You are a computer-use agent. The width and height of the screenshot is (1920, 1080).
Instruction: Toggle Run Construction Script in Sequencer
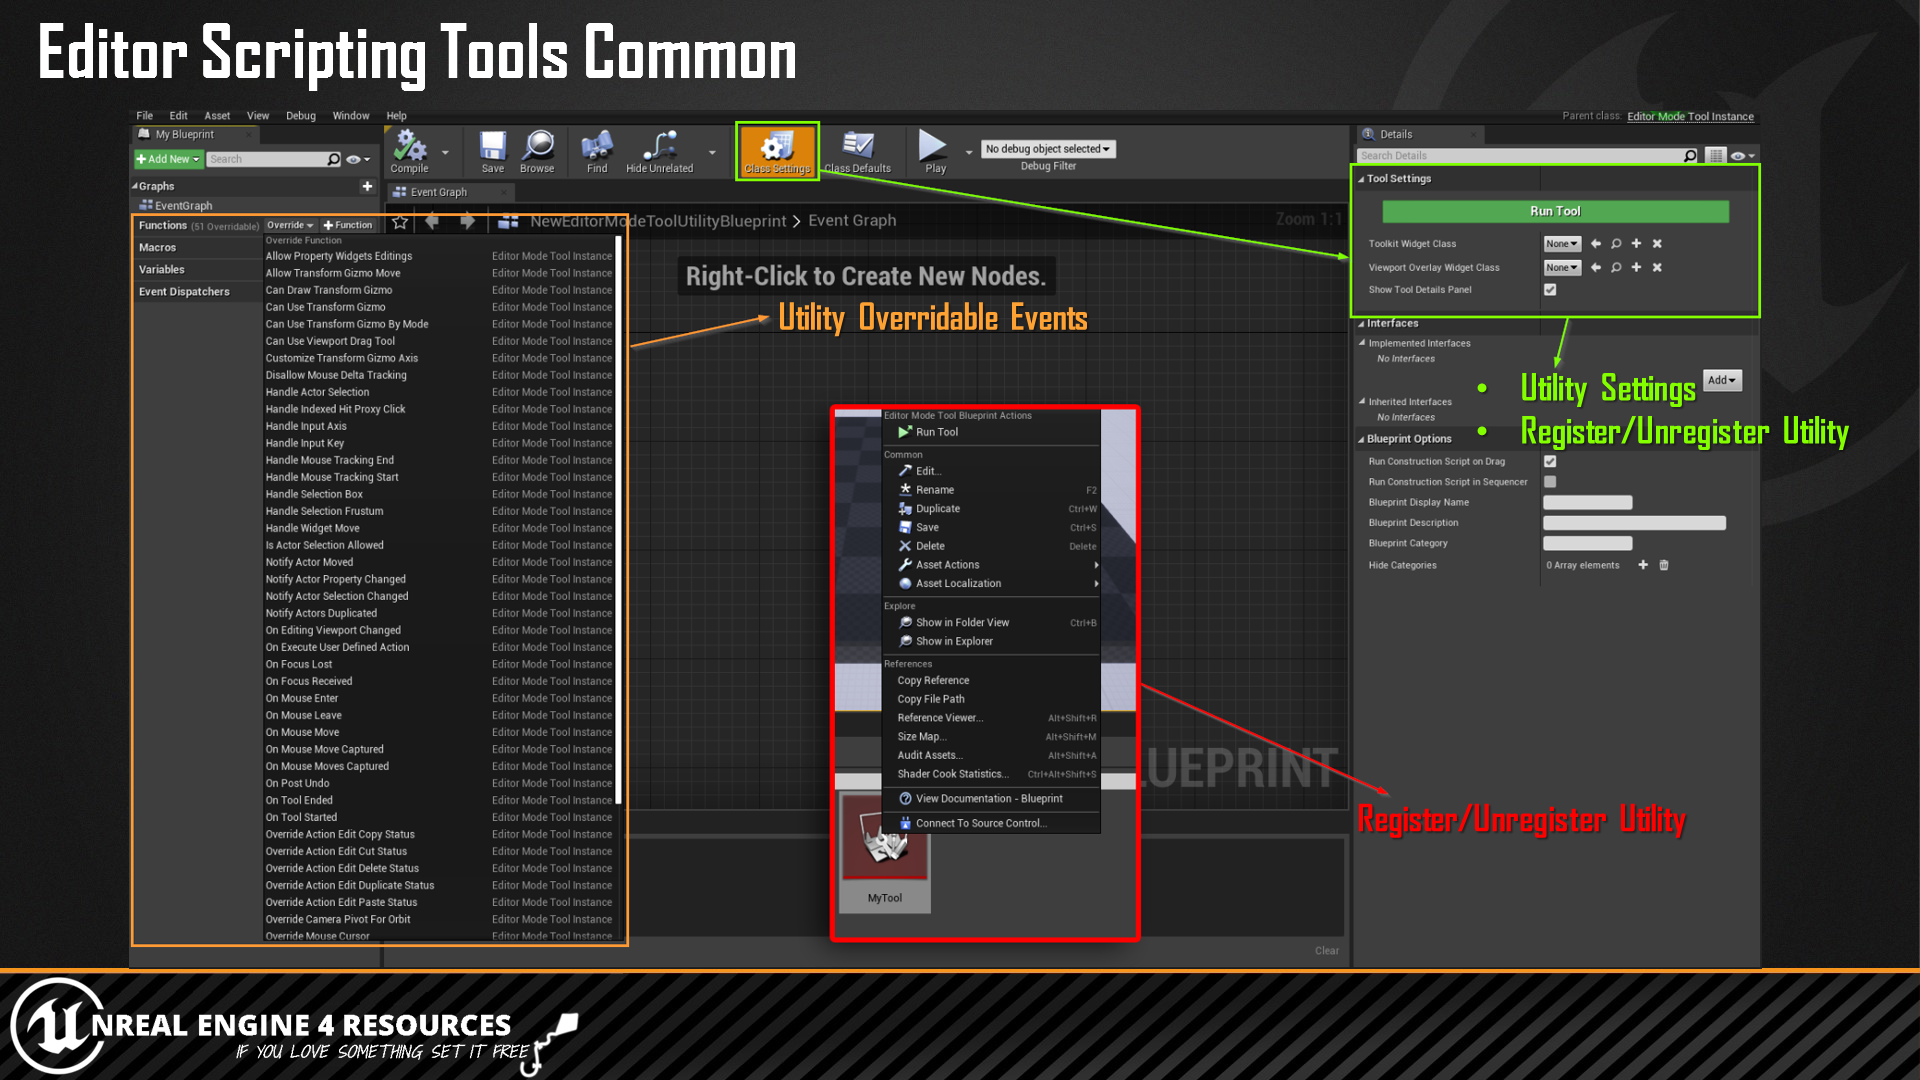point(1551,481)
